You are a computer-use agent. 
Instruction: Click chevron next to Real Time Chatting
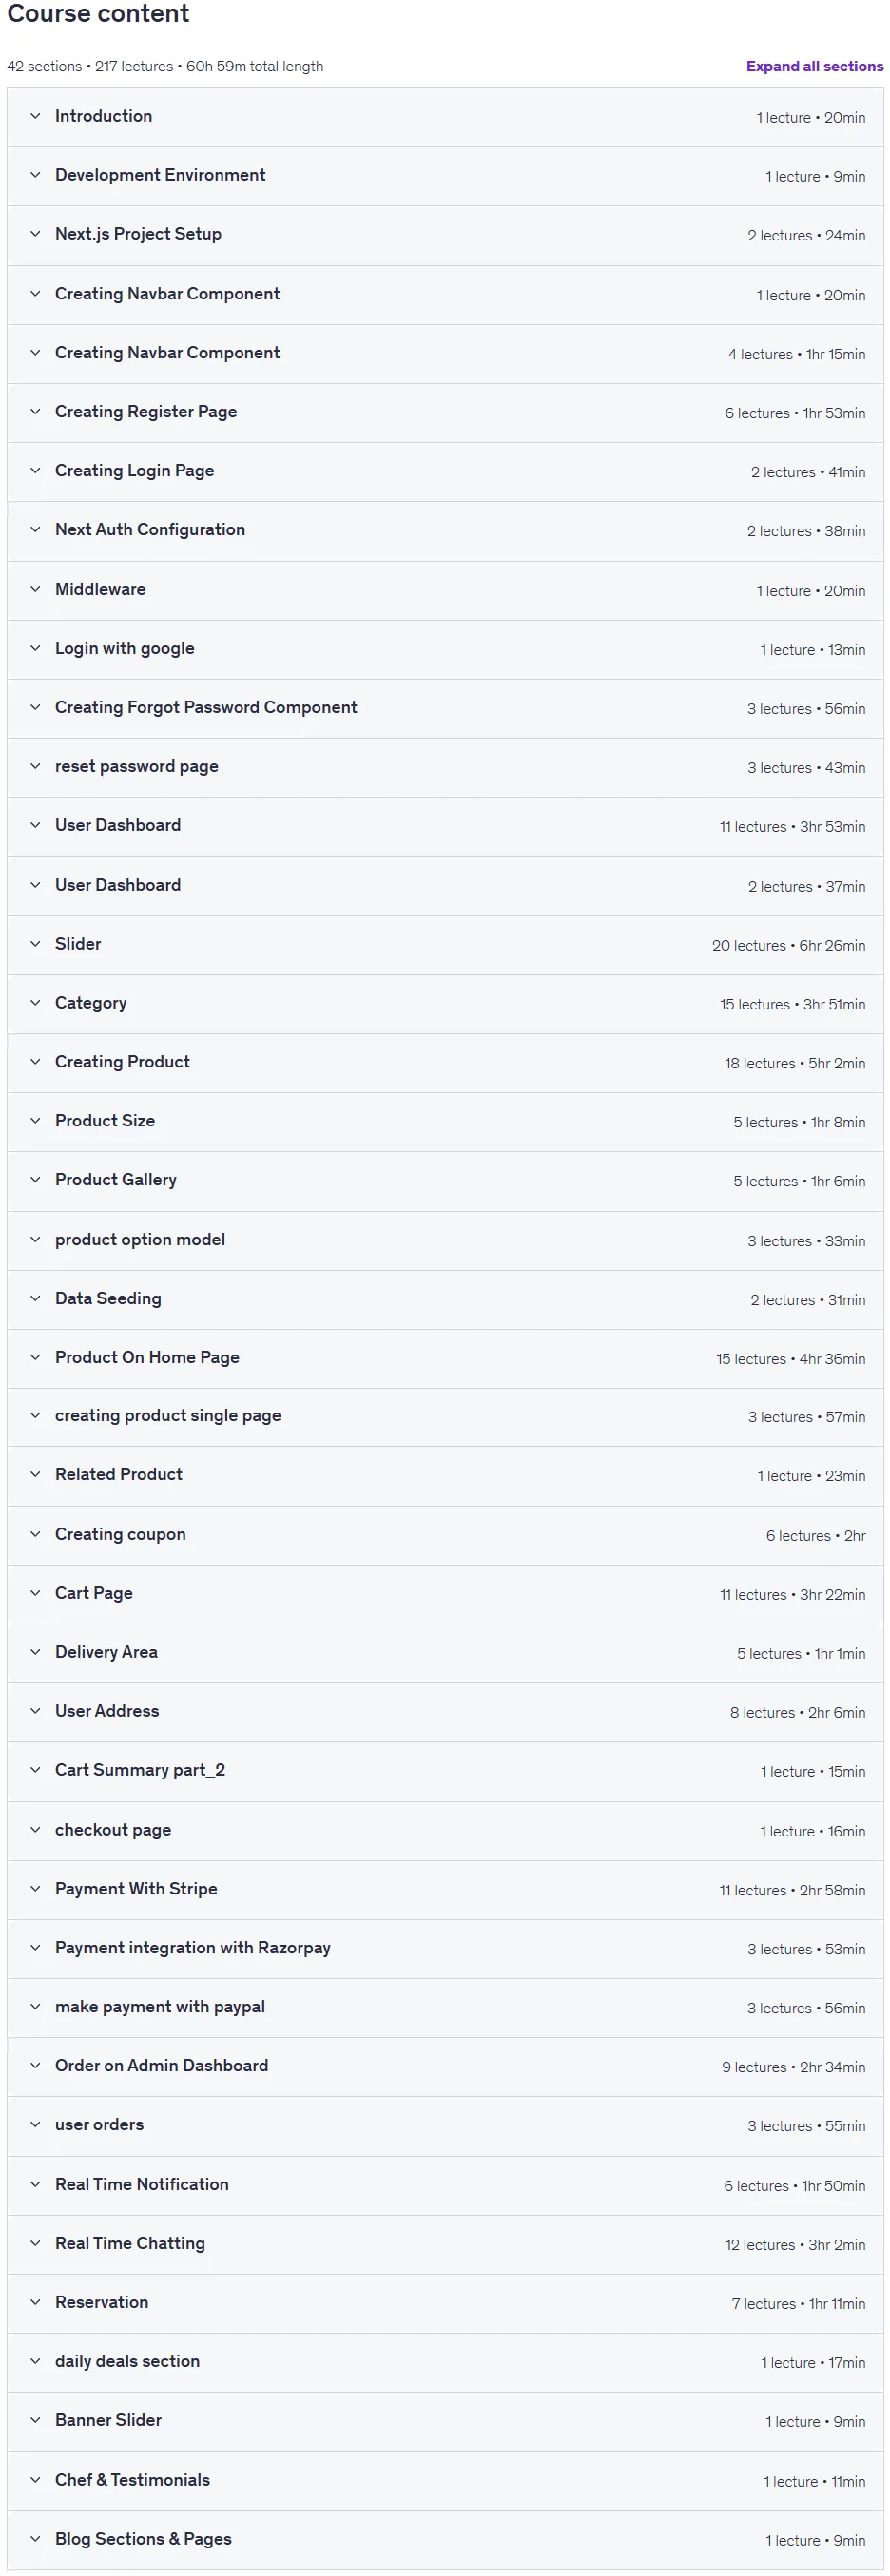pyautogui.click(x=35, y=2243)
